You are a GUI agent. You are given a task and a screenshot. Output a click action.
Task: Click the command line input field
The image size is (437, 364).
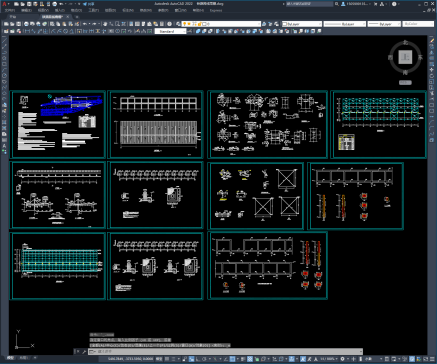(x=225, y=351)
